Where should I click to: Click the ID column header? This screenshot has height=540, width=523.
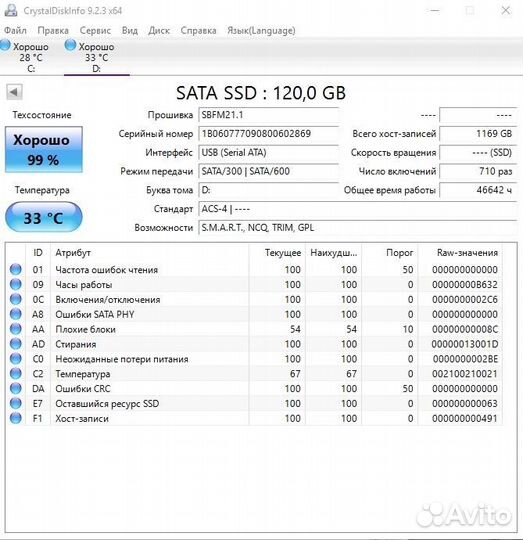point(38,253)
